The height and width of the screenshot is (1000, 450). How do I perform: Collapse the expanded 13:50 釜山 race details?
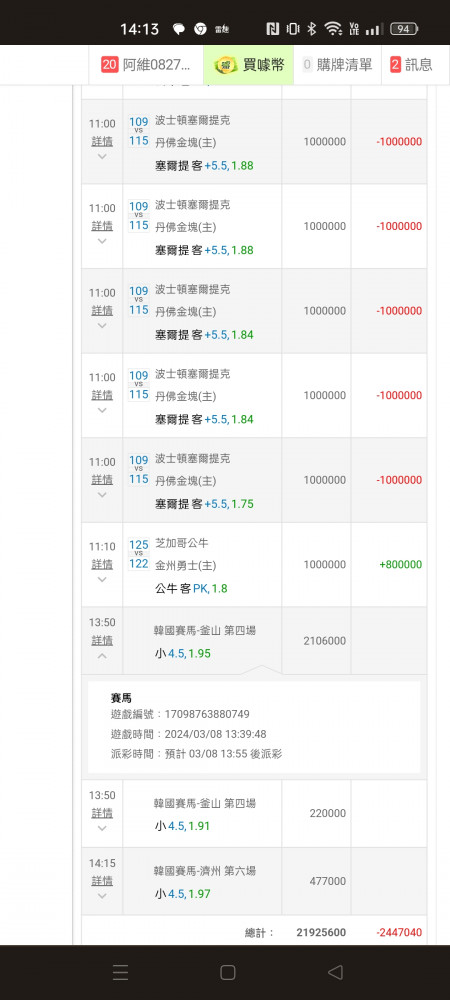[102, 656]
